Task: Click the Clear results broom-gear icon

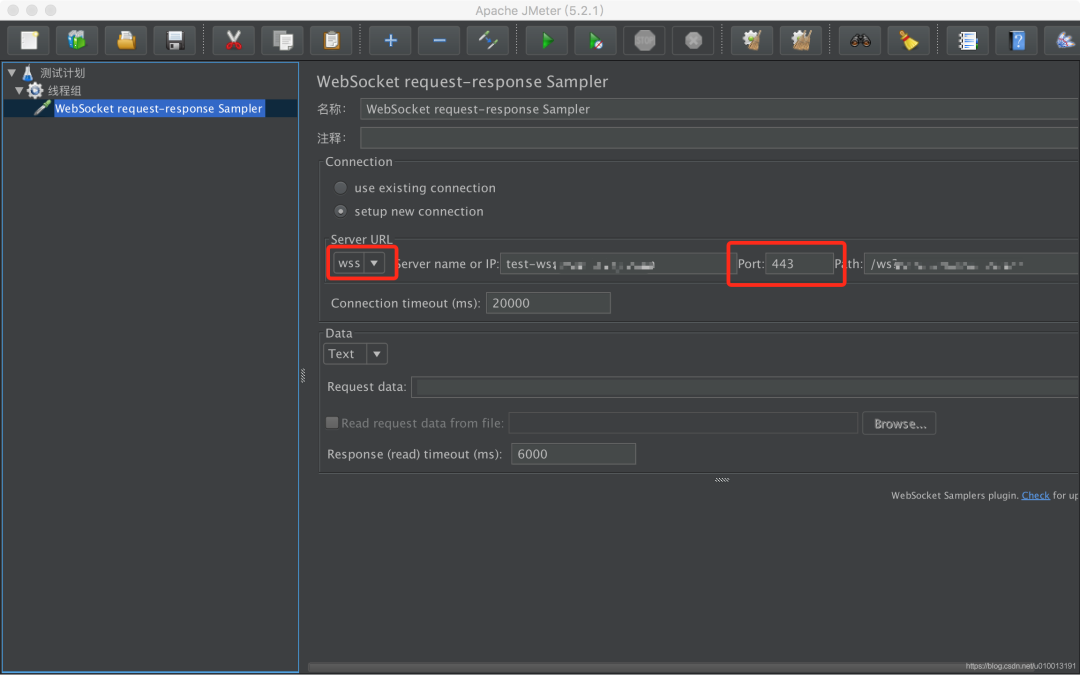Action: point(751,41)
